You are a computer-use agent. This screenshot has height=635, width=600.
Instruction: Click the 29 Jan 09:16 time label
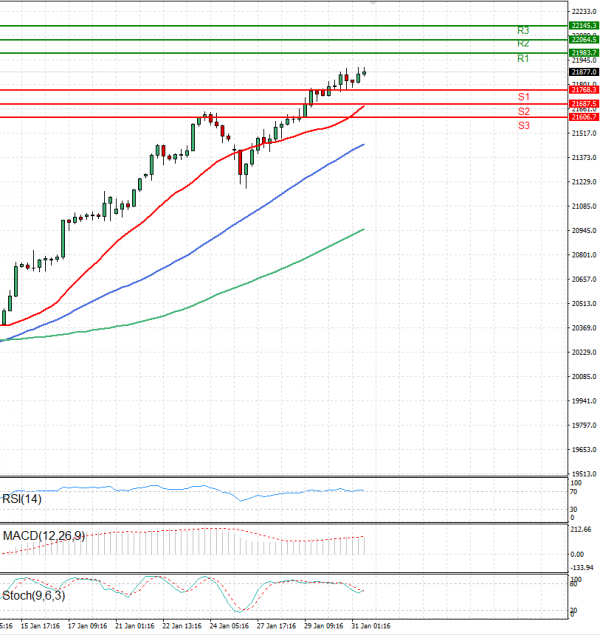323,626
